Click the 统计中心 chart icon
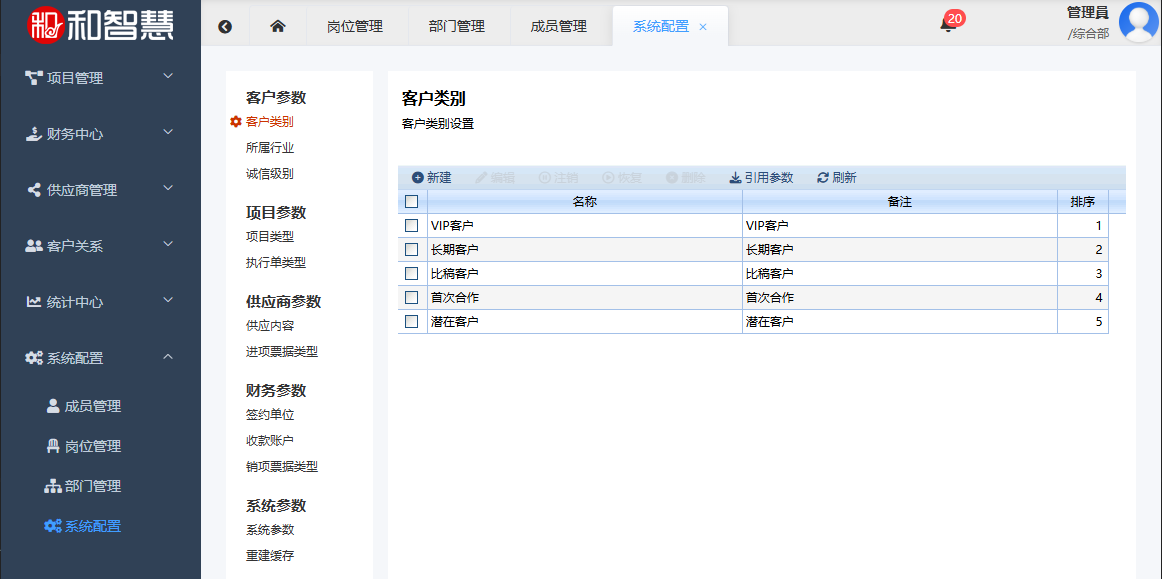Viewport: 1162px width, 579px height. pyautogui.click(x=34, y=302)
